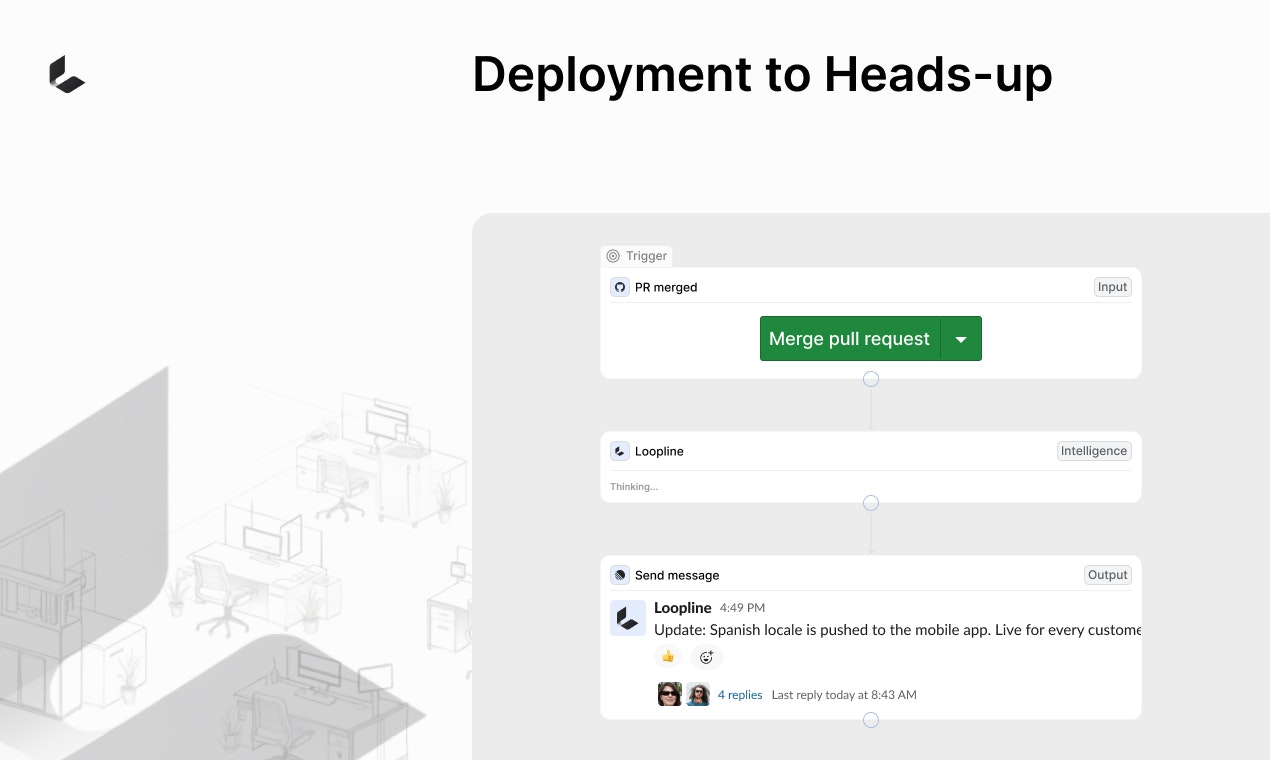Image resolution: width=1270 pixels, height=760 pixels.
Task: Click the "Thinking..." status text
Action: pyautogui.click(x=634, y=487)
